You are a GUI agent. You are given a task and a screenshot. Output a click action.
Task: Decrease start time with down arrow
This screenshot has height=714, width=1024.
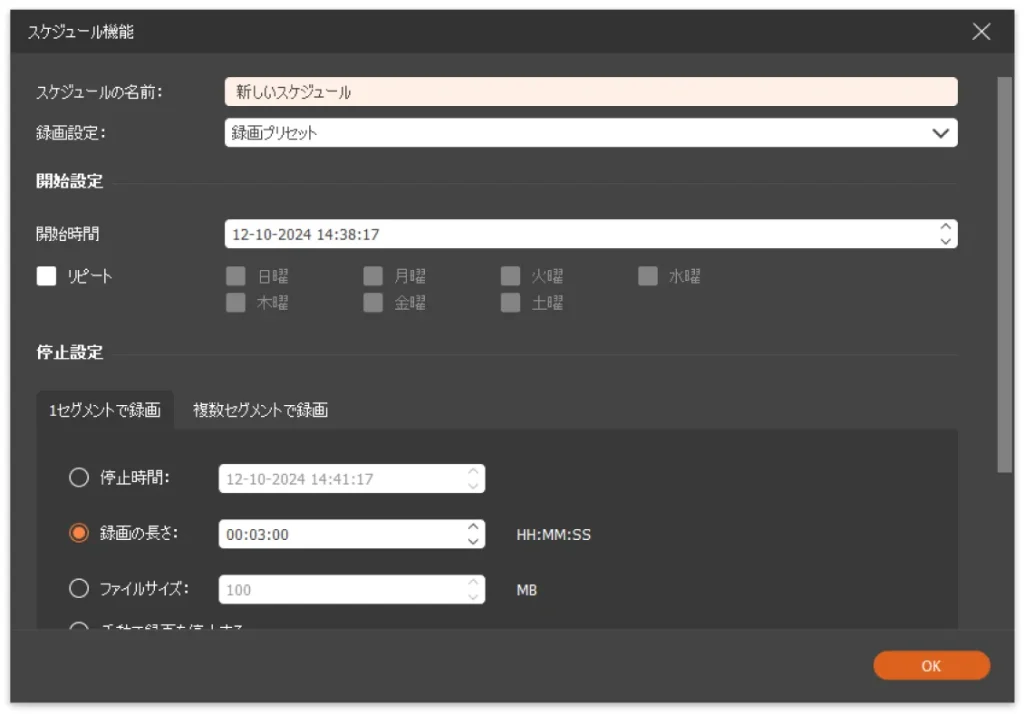945,241
